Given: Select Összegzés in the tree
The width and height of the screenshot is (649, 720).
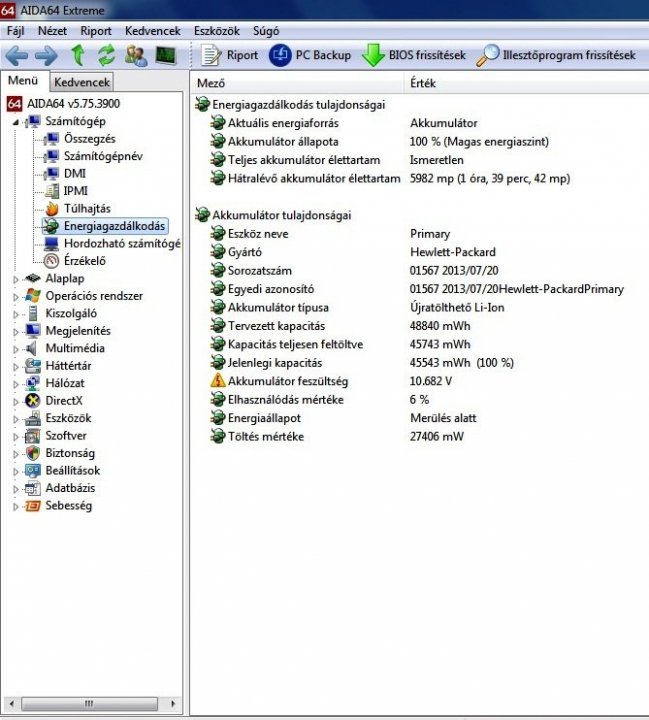Looking at the screenshot, I should (x=90, y=139).
